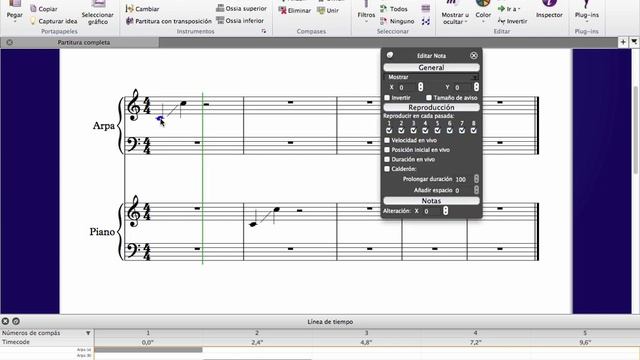Click Ninguno to deselect all

[x=397, y=21]
